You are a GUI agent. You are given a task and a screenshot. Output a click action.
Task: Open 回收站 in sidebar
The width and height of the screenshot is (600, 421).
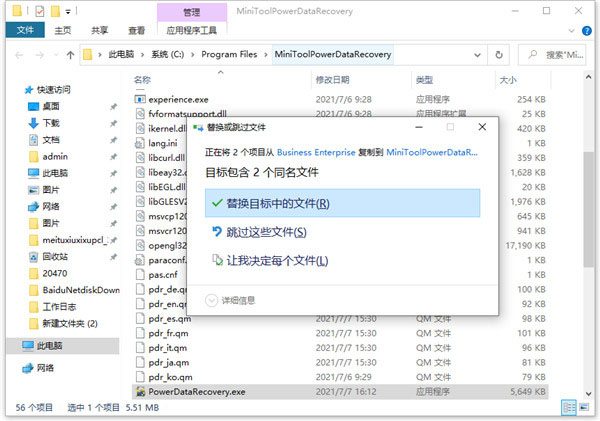point(55,256)
